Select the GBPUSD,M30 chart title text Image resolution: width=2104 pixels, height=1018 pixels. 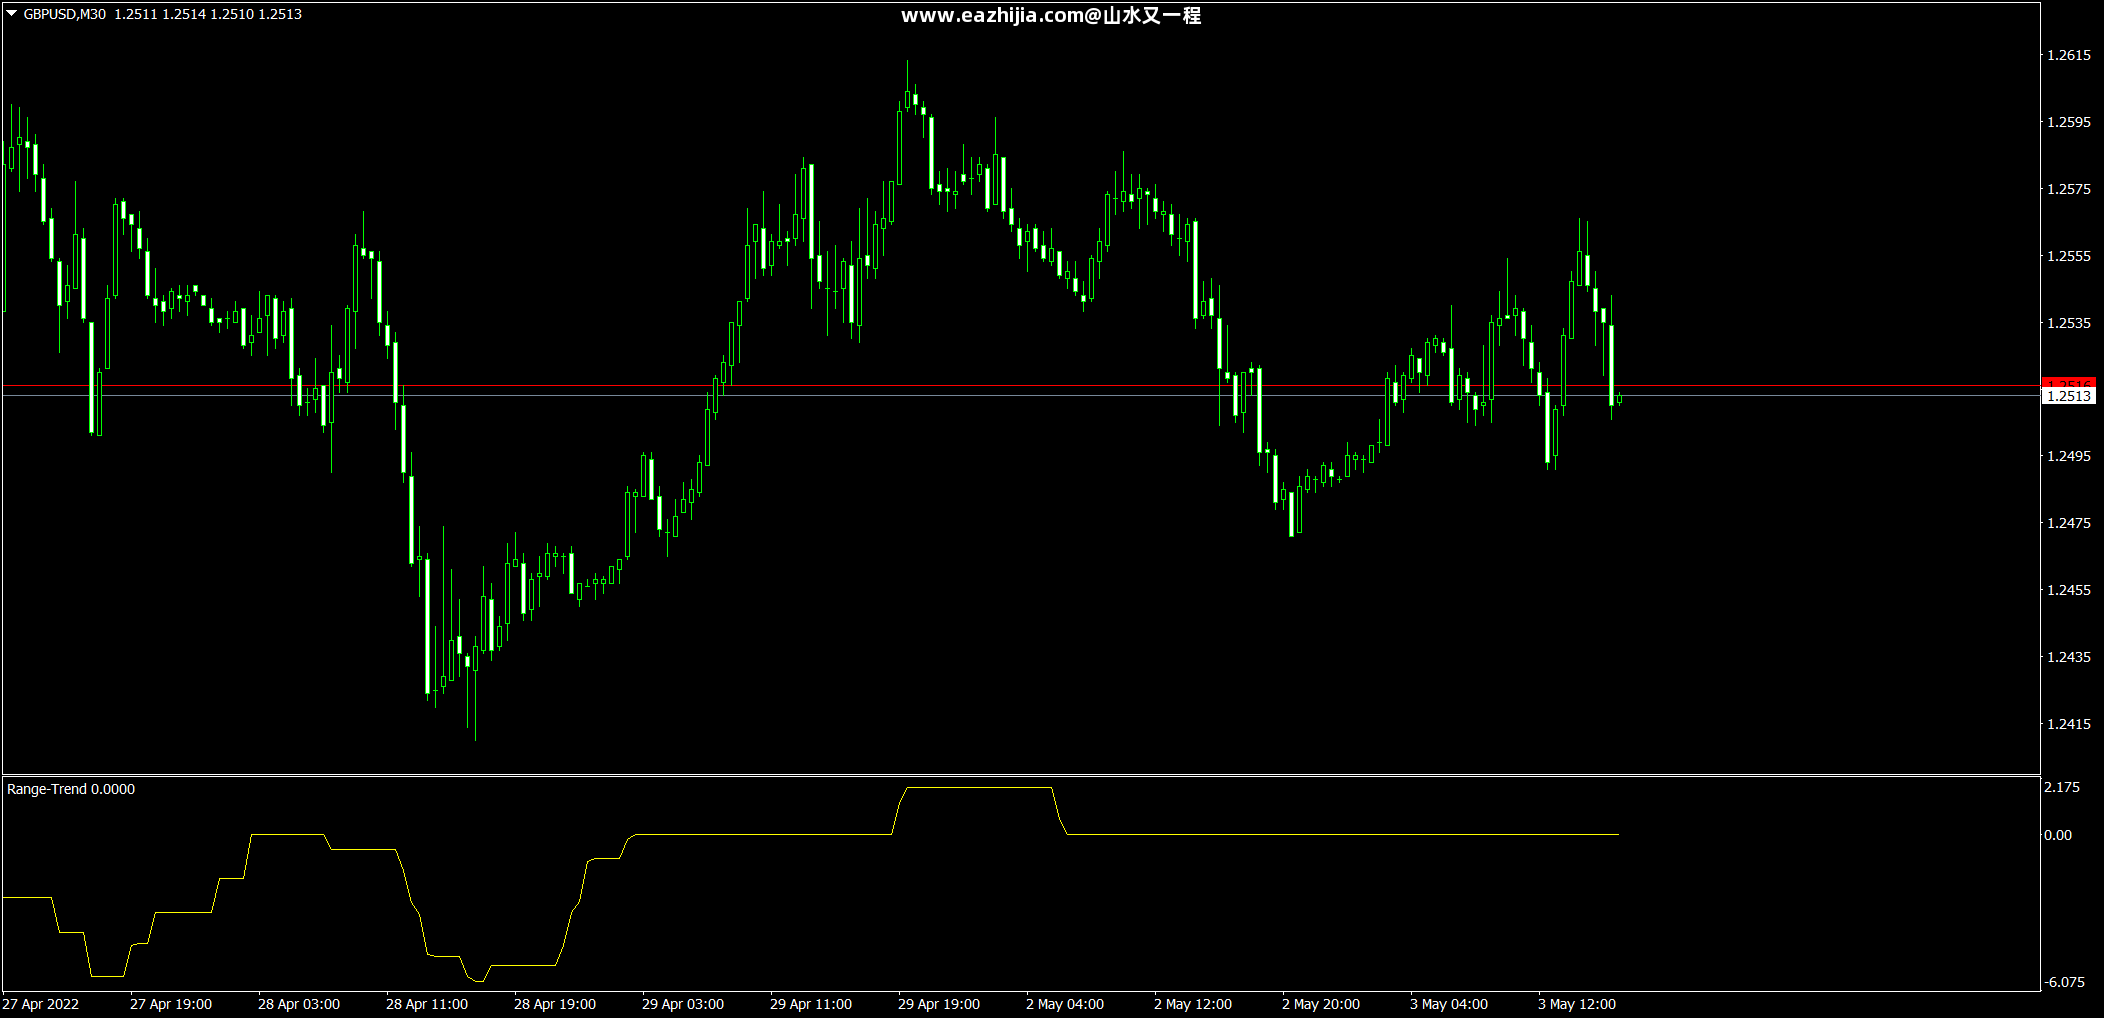pos(64,14)
